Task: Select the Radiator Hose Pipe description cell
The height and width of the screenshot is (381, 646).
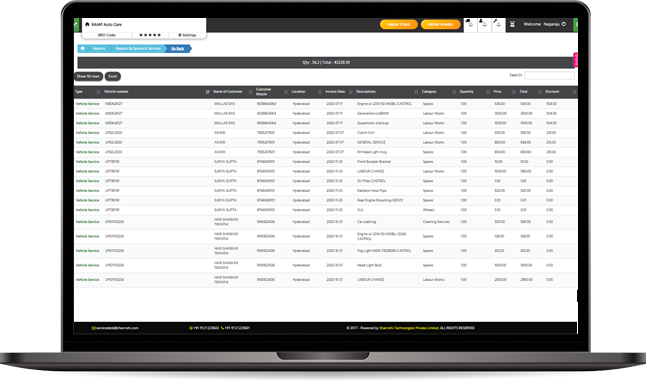Action: [372, 190]
